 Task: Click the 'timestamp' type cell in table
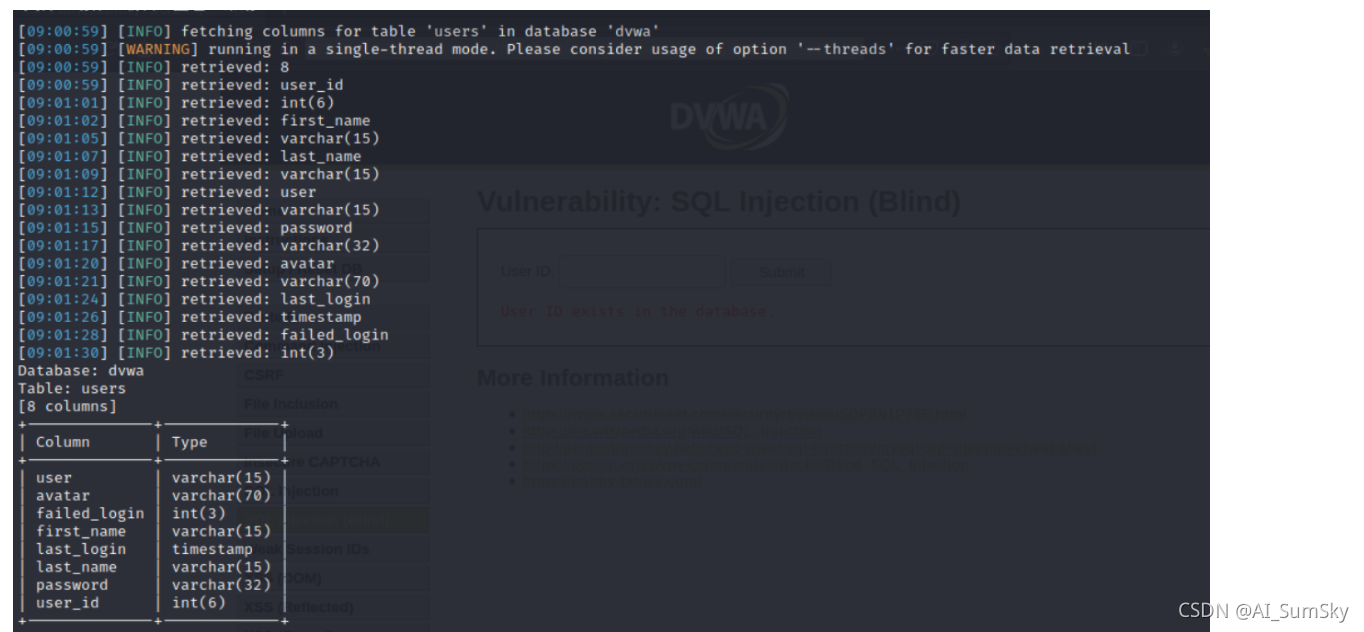(212, 550)
